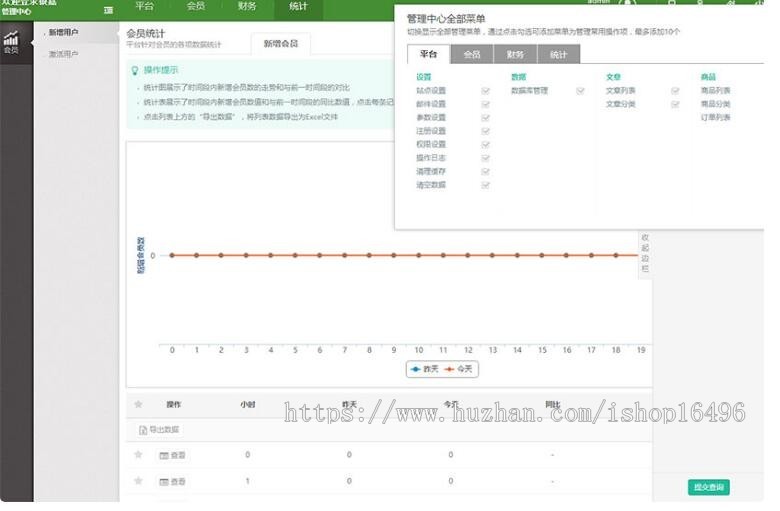Screen dimensions: 780x511
Task: Click 订单列表 in the 商品 column
Action: (715, 117)
